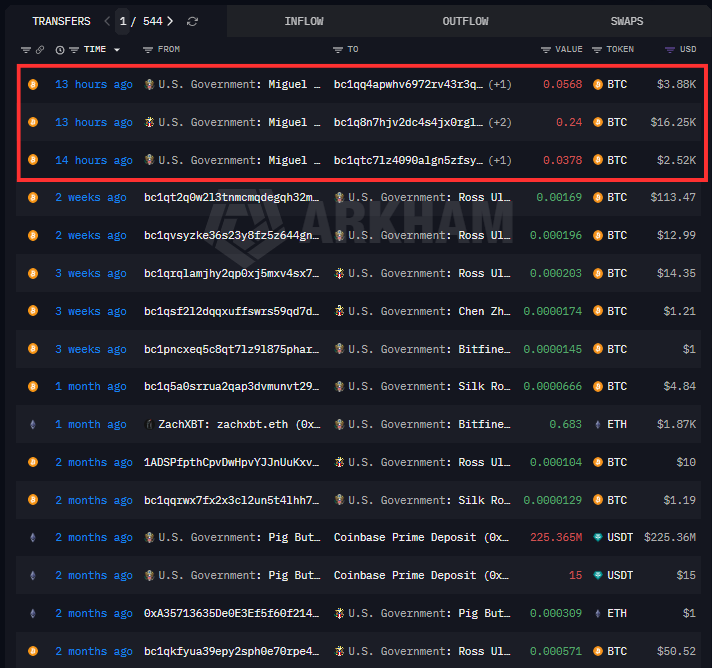This screenshot has height=668, width=712.
Task: Open address bc1qq4apwhv6972rv43r3q
Action: point(408,84)
